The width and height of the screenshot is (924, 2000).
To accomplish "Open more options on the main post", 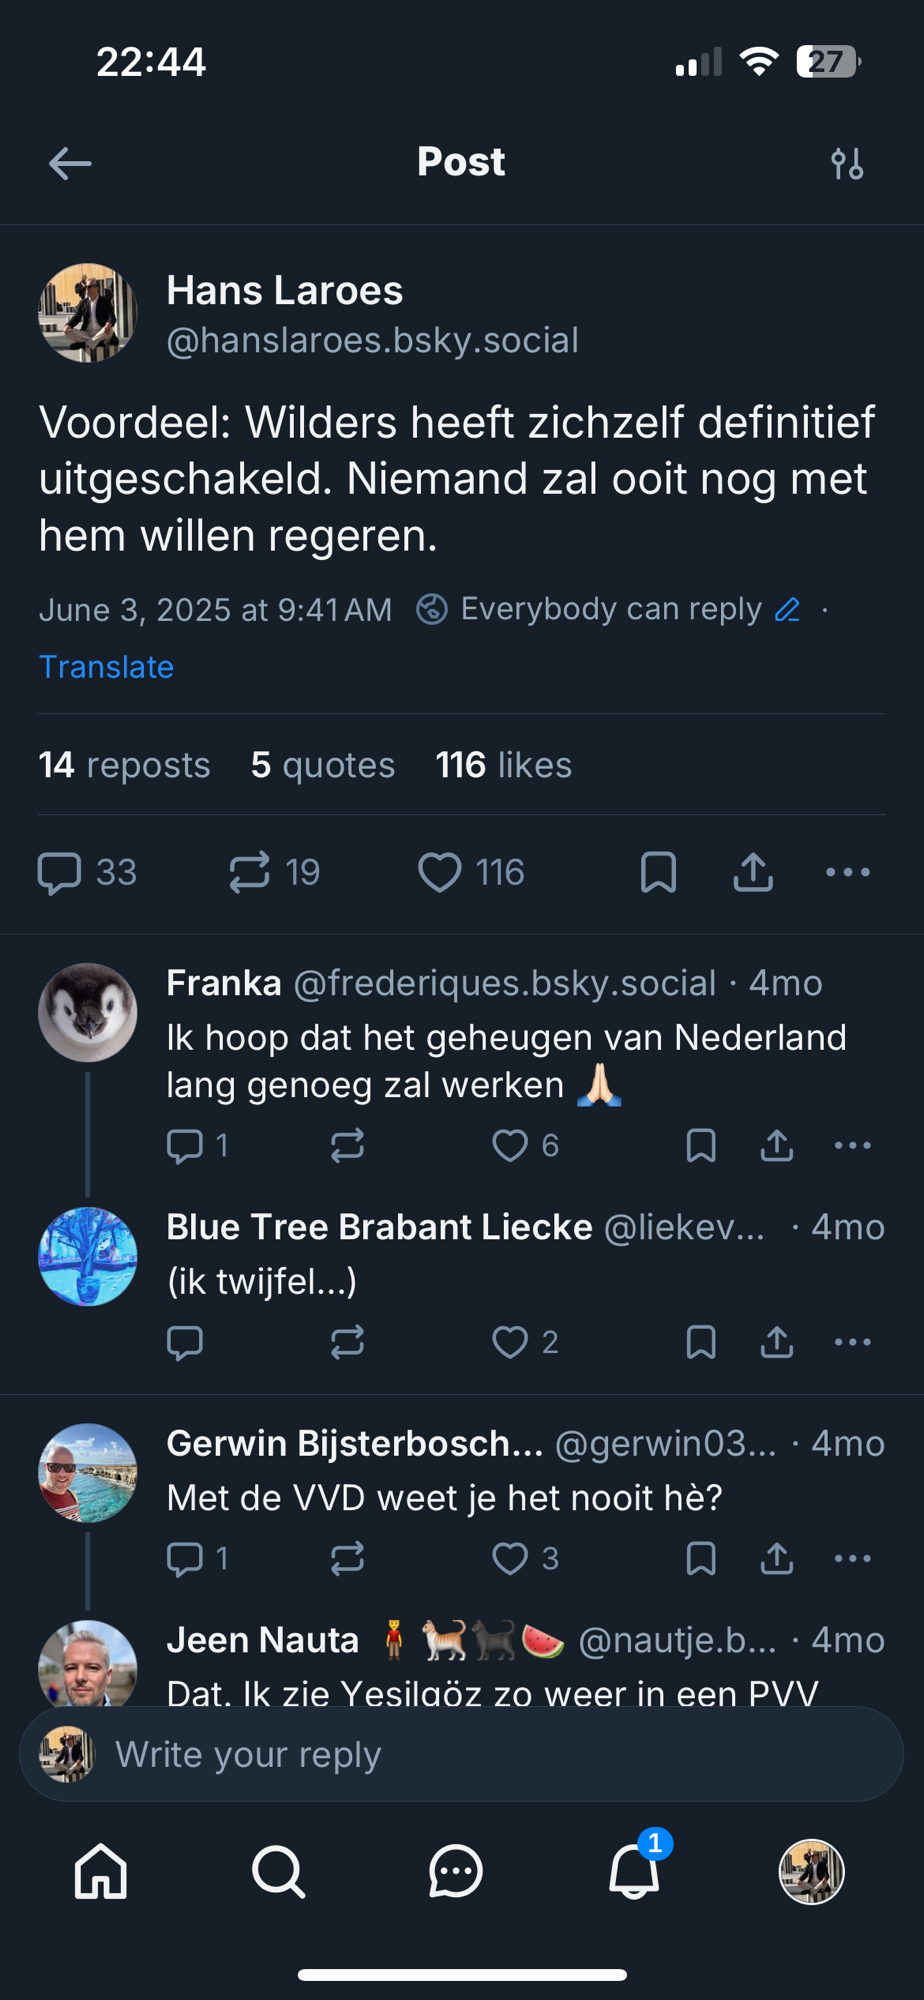I will [x=848, y=872].
